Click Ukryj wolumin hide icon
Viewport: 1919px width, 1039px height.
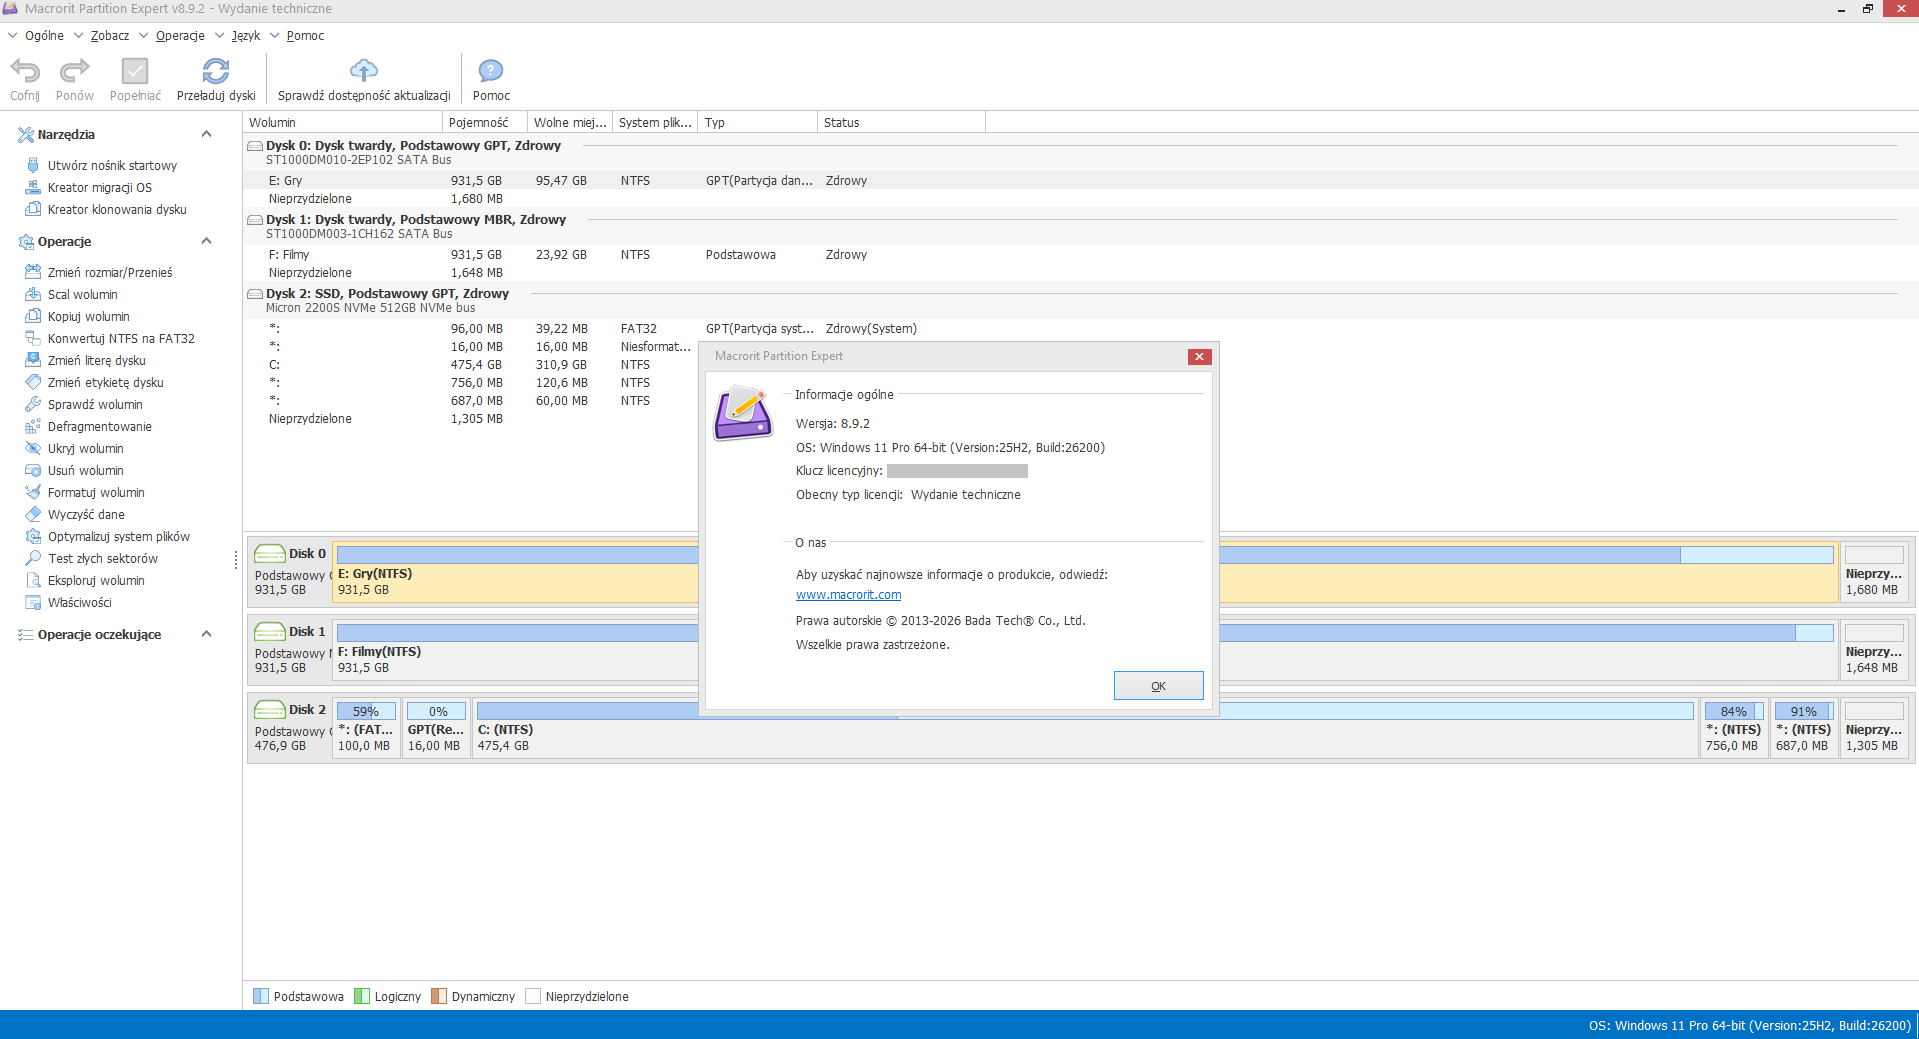click(x=33, y=448)
